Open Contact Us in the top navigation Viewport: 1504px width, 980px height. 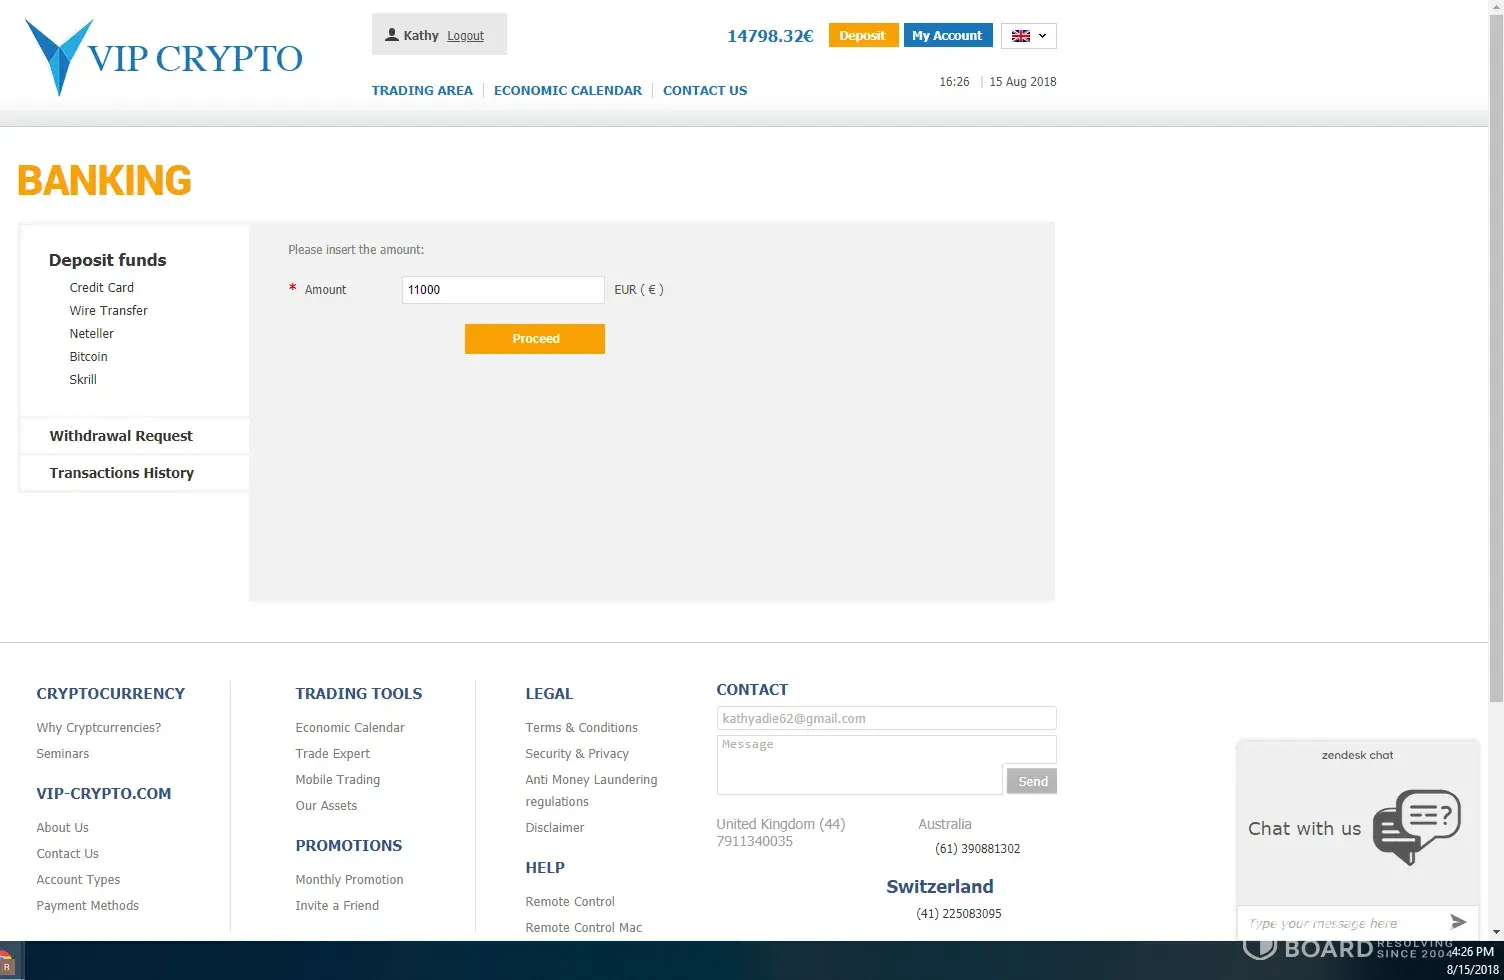click(704, 90)
